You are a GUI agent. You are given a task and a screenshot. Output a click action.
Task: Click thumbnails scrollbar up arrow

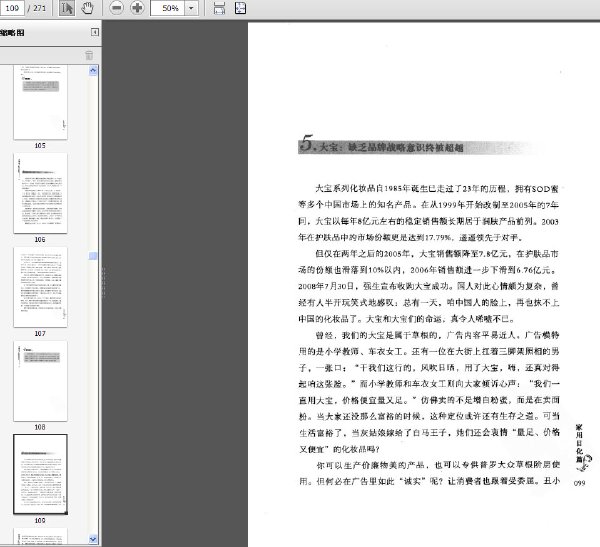coord(93,70)
